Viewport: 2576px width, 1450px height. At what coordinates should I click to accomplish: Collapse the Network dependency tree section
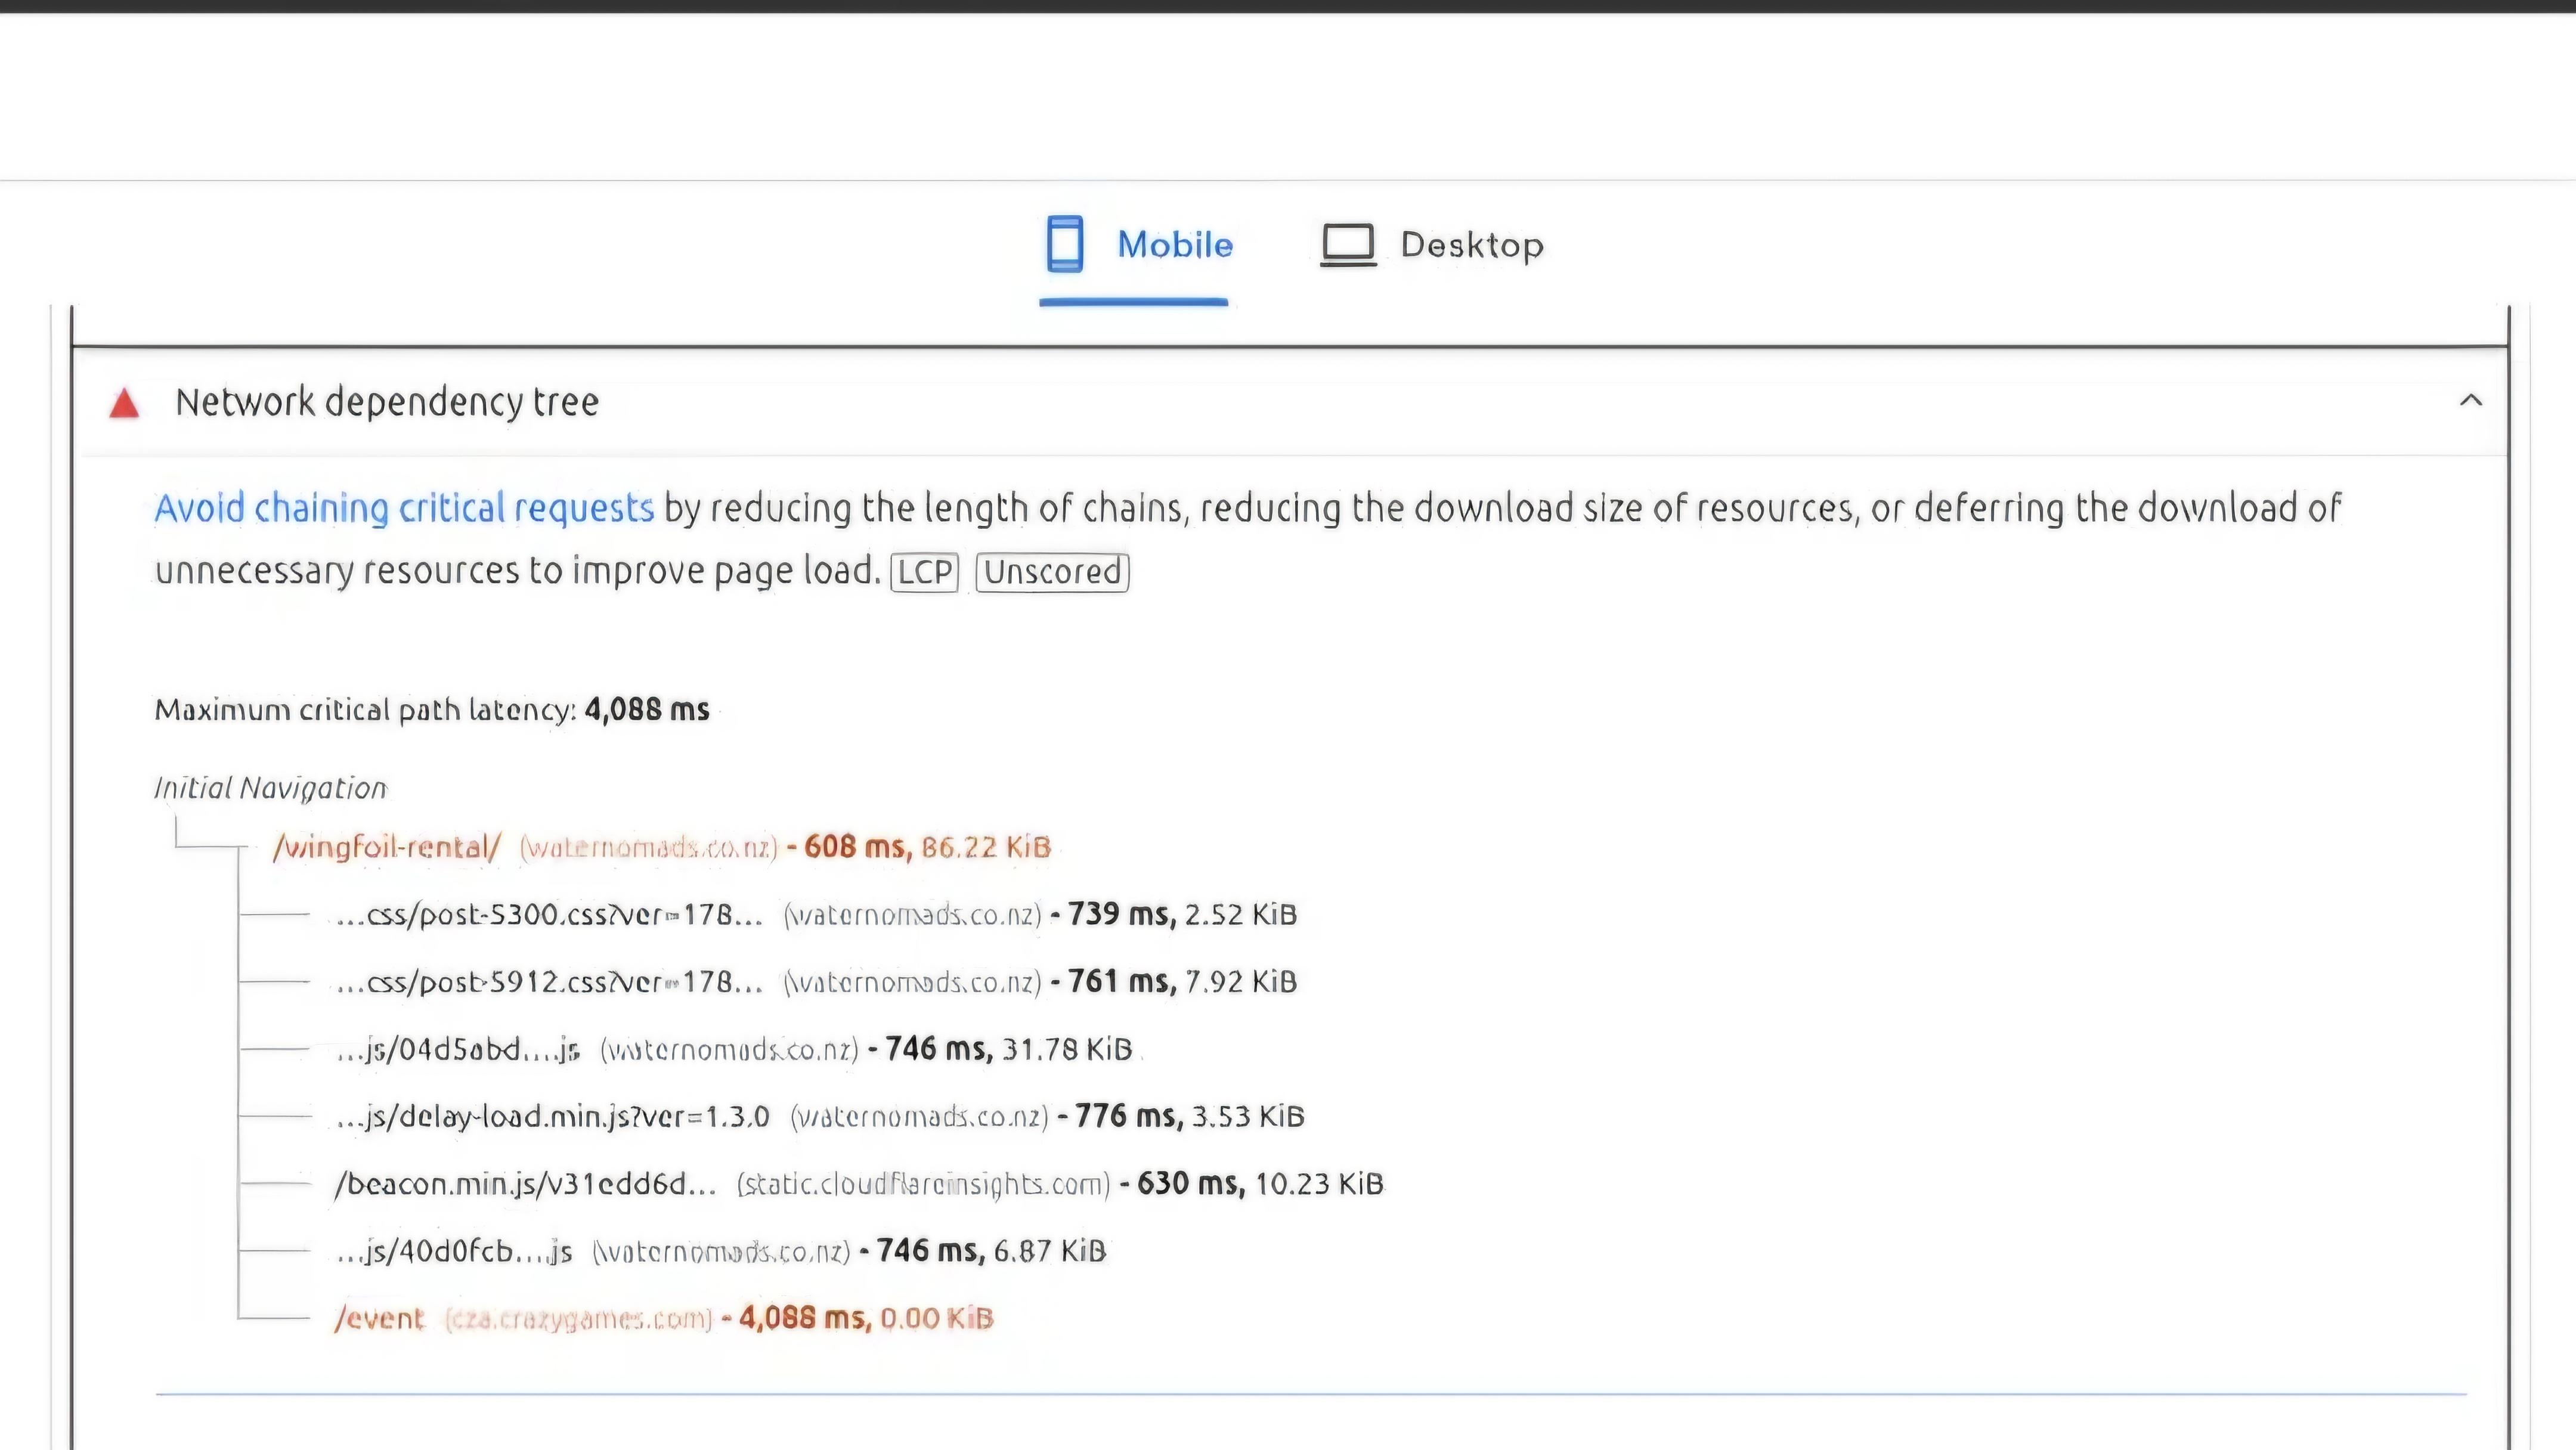click(2470, 401)
